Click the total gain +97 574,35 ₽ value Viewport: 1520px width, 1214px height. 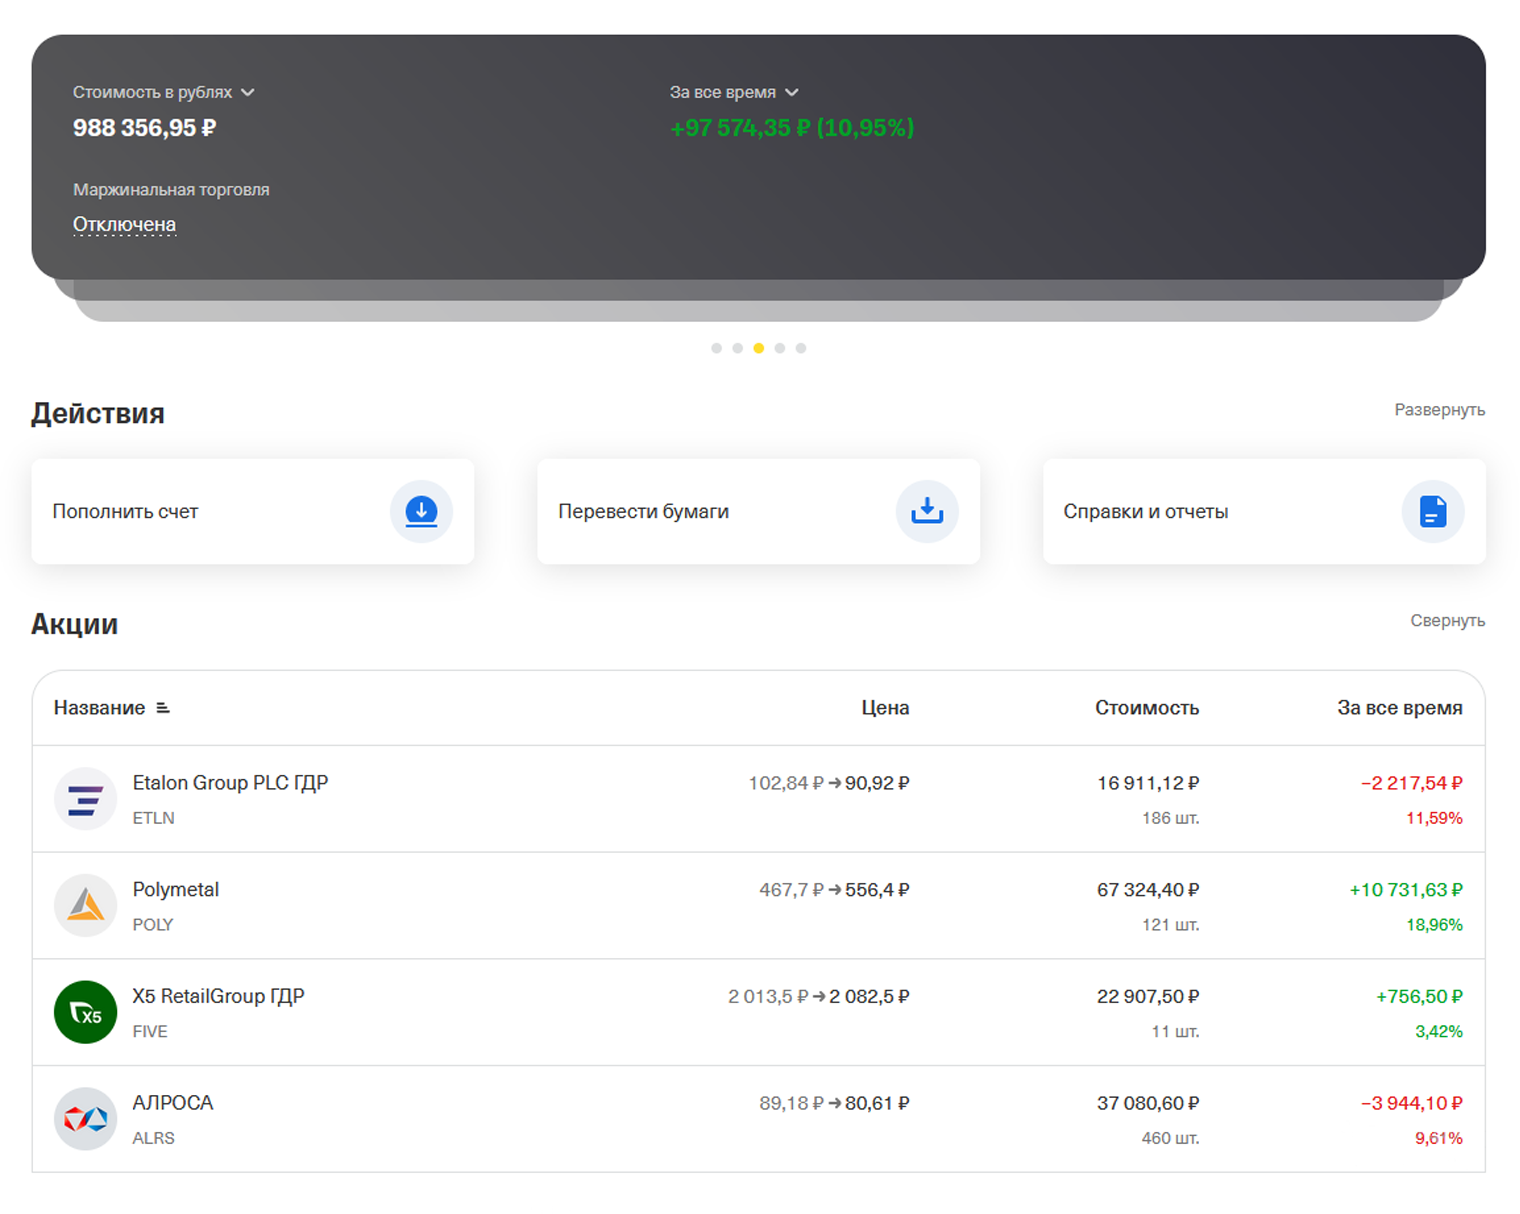click(x=792, y=128)
